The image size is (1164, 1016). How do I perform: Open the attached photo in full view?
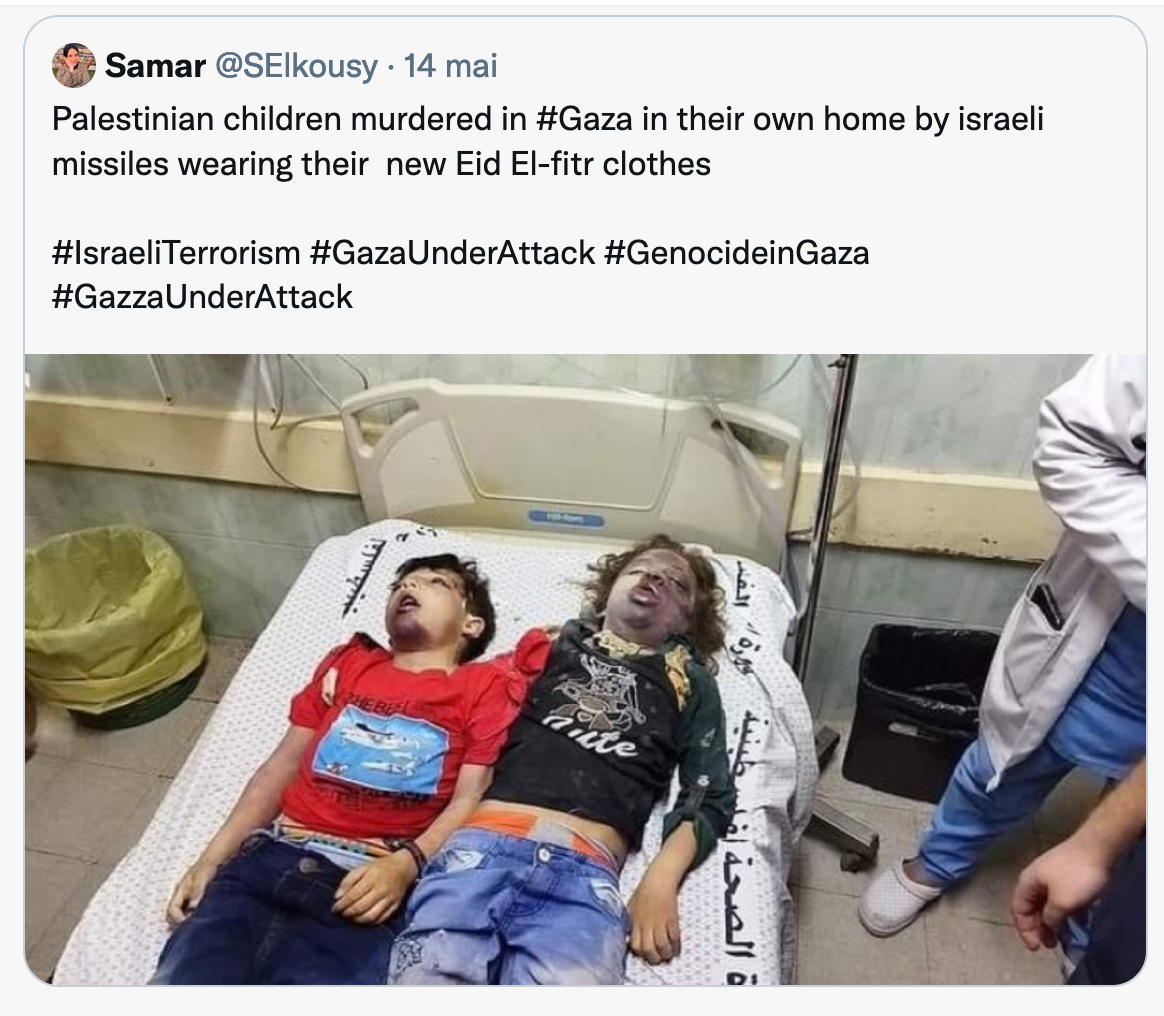(x=586, y=669)
